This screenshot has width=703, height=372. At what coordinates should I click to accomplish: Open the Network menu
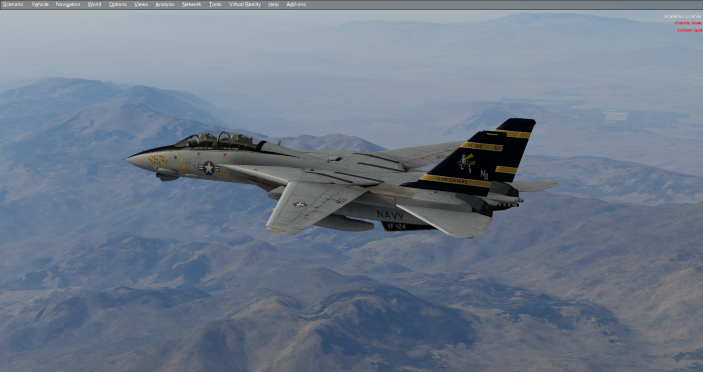pos(191,4)
